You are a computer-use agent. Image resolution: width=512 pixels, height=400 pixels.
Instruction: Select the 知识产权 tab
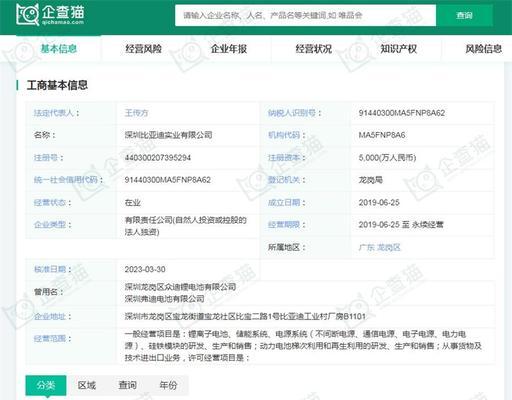pos(399,49)
